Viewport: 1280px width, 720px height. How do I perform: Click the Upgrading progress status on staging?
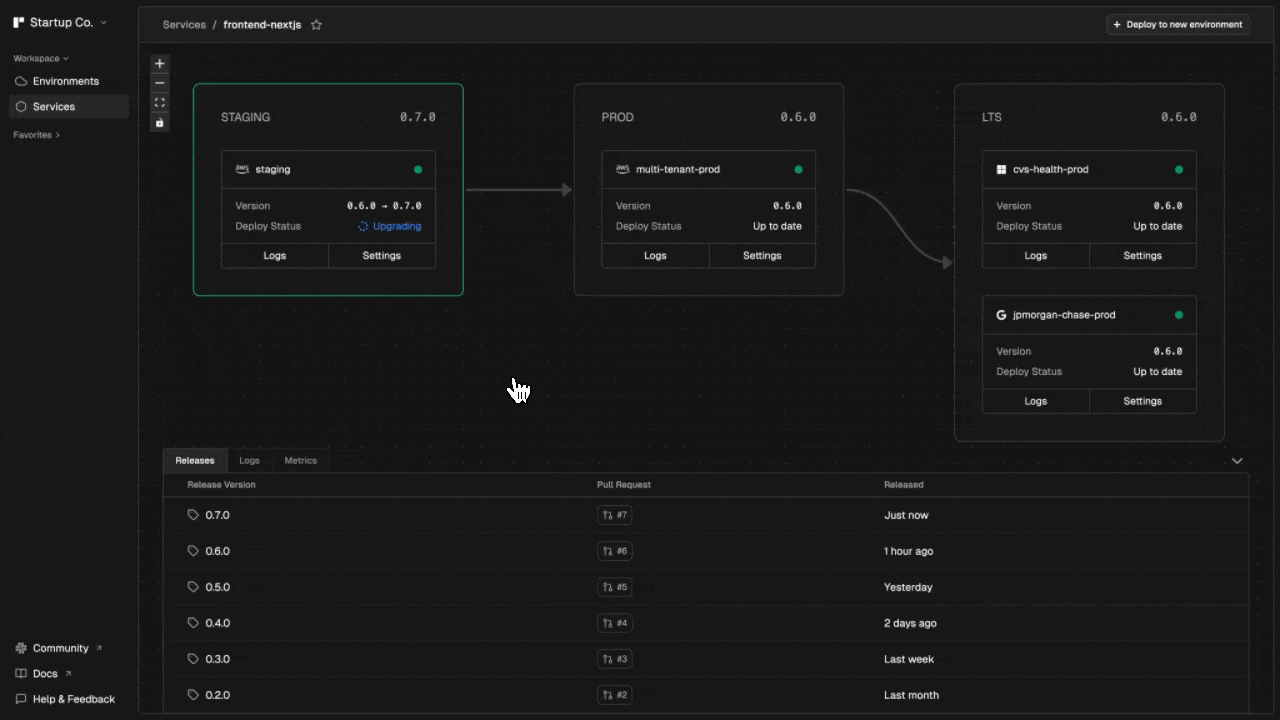[x=390, y=226]
